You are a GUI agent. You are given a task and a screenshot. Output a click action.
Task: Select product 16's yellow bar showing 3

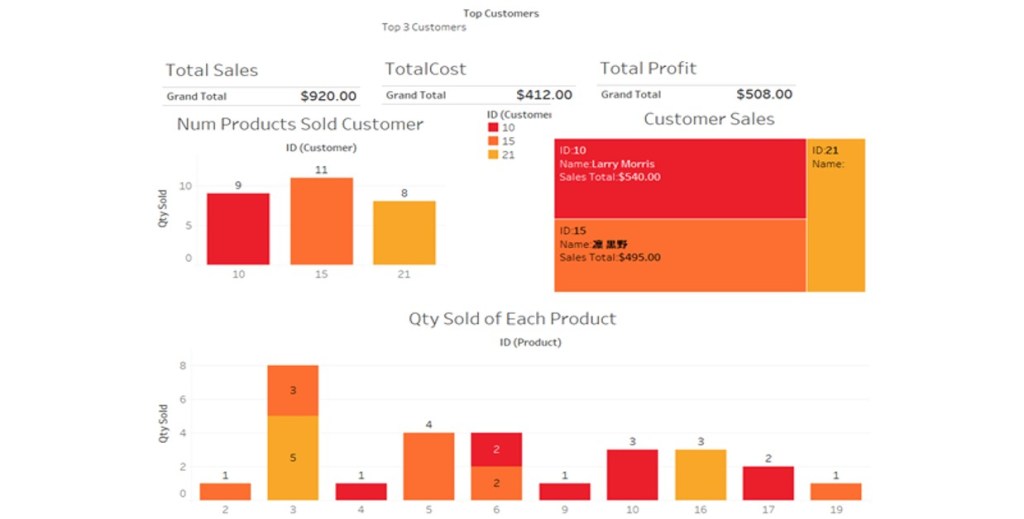pyautogui.click(x=700, y=475)
